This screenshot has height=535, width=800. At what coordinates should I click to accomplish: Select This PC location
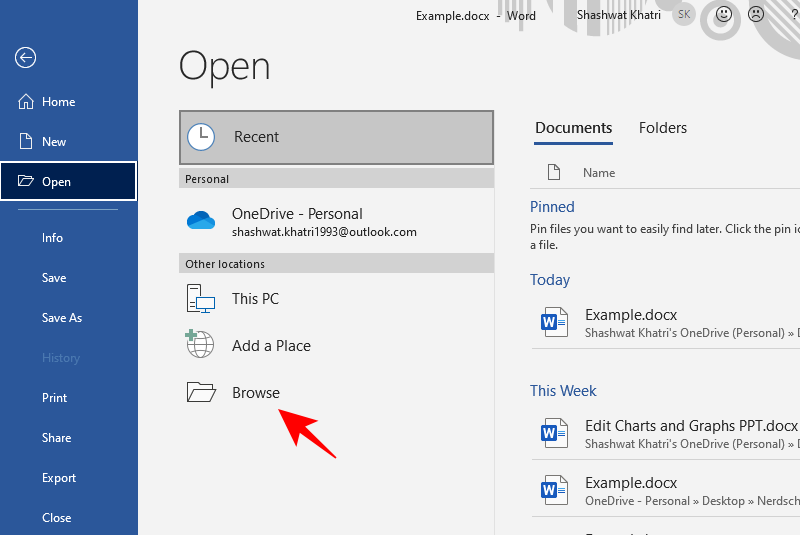336,298
